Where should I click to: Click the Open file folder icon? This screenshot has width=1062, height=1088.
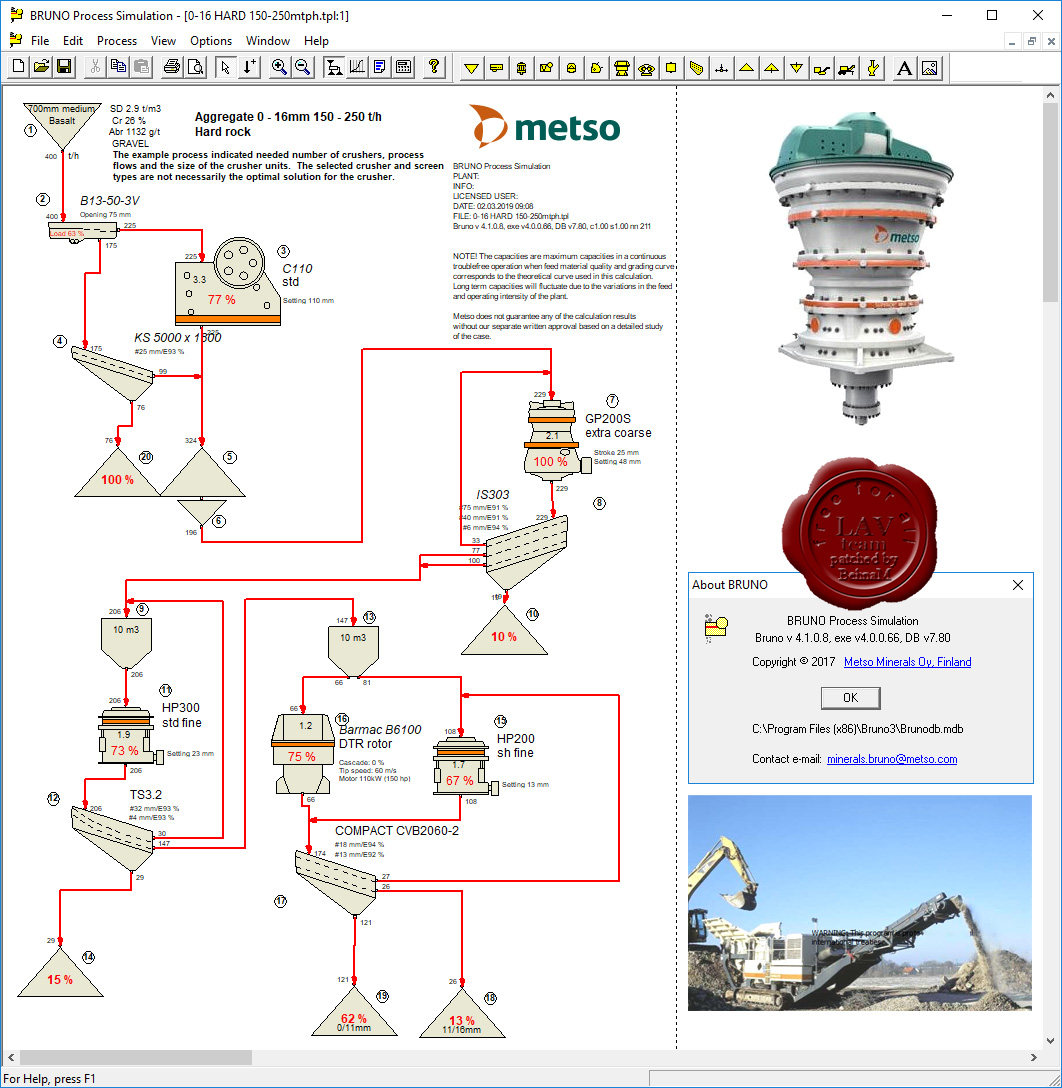click(42, 67)
